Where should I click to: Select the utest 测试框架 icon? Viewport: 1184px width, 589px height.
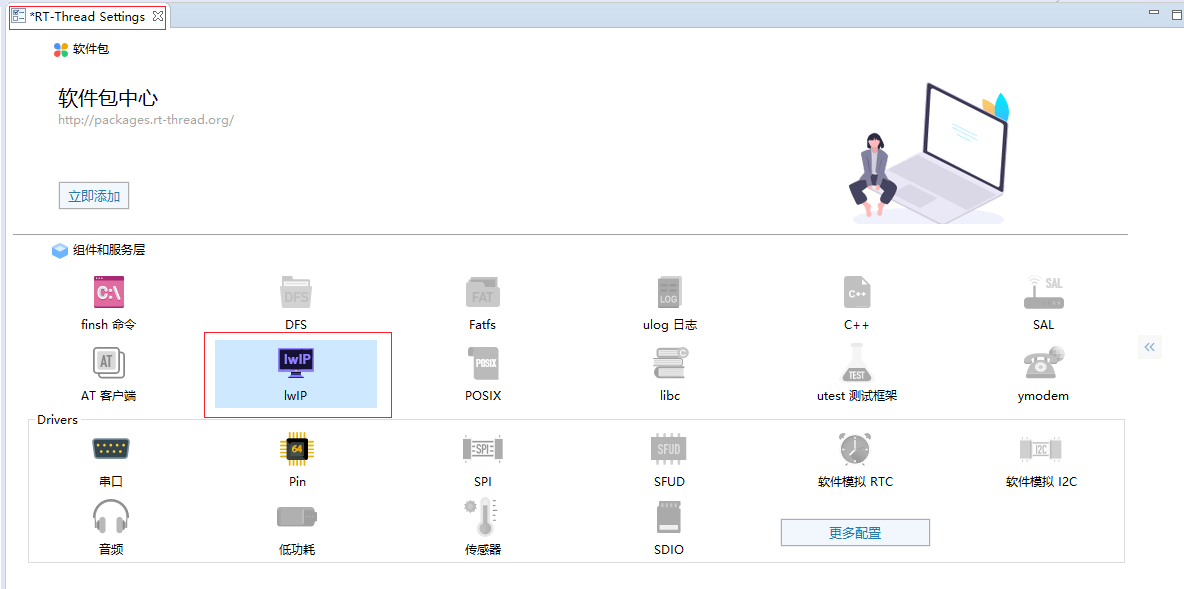coord(855,372)
